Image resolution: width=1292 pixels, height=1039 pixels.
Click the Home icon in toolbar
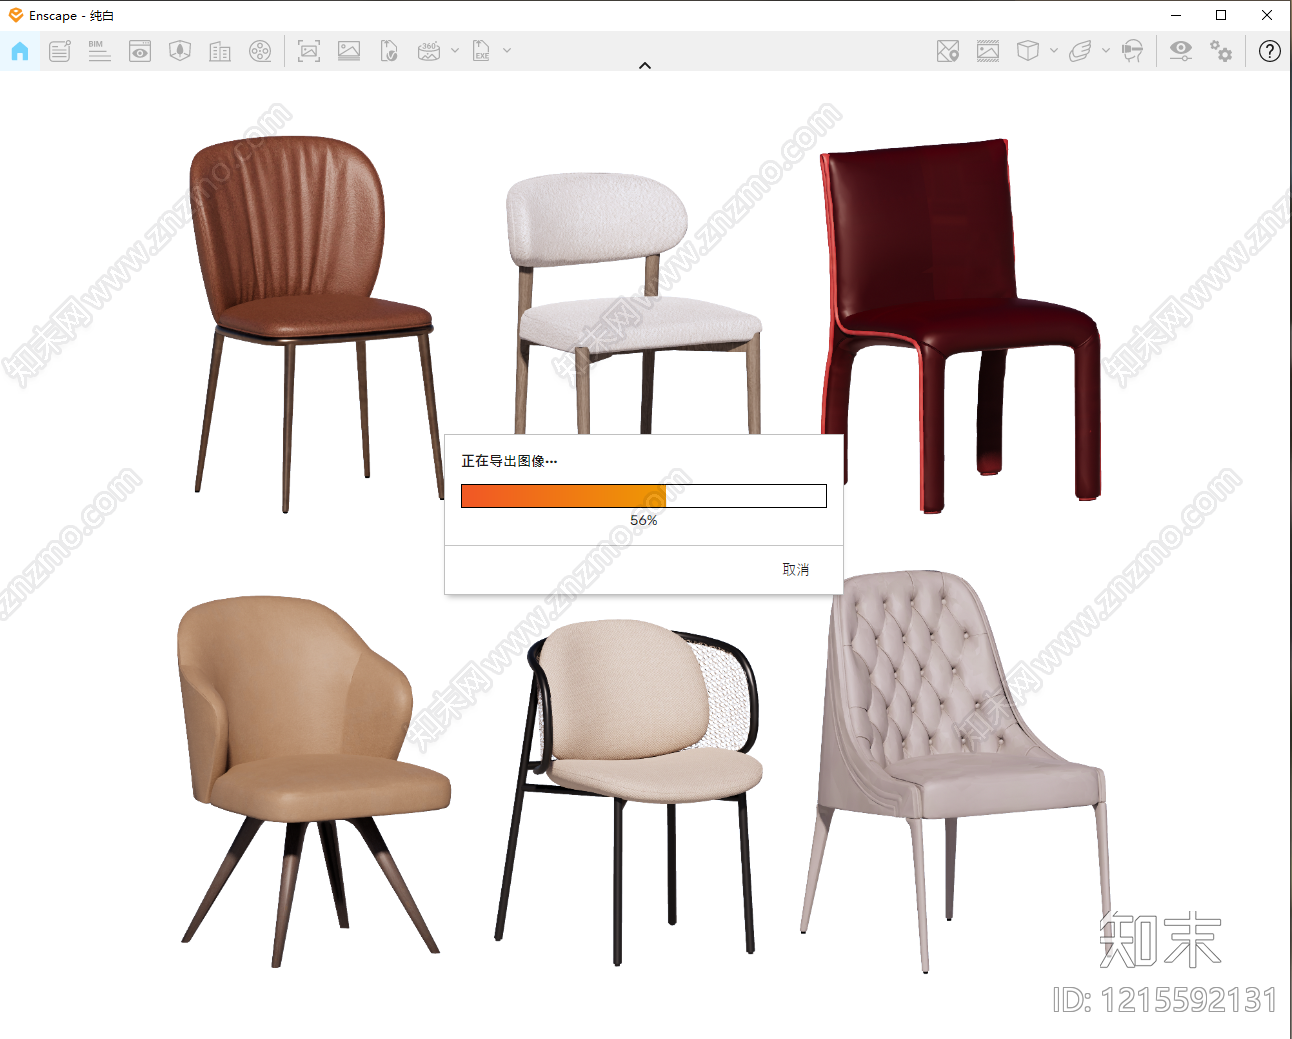pyautogui.click(x=20, y=51)
